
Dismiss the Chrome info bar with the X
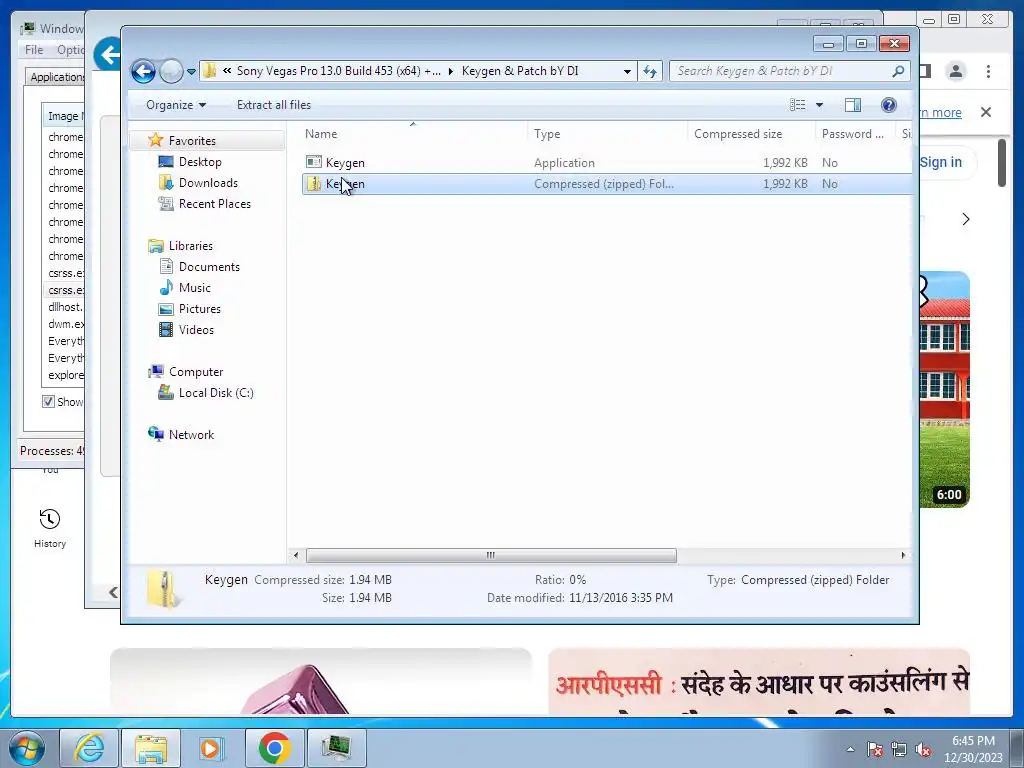pos(986,112)
